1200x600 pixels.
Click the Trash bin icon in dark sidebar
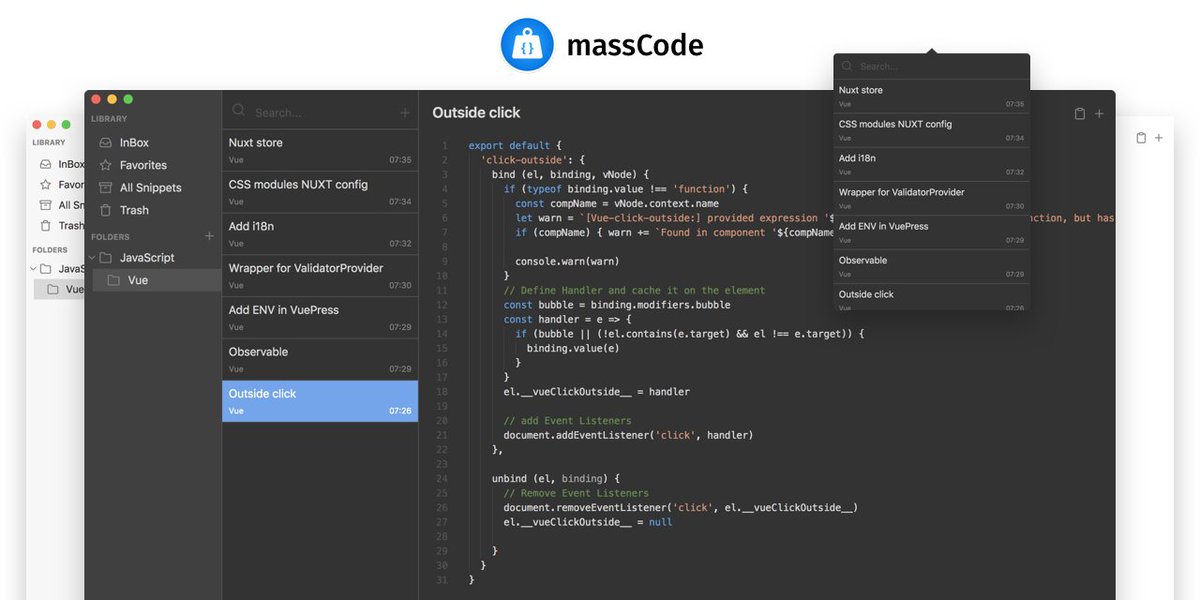[106, 210]
